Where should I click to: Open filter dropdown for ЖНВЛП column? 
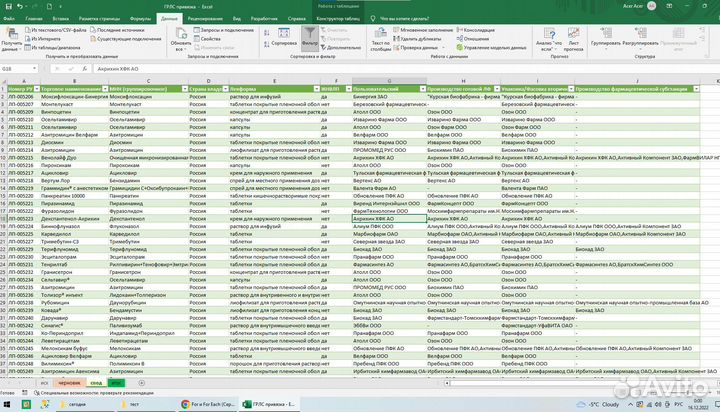[349, 89]
